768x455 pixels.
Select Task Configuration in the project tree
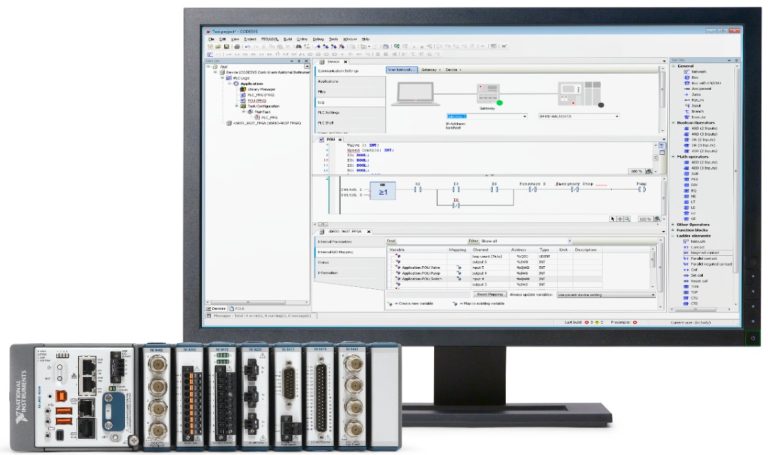(261, 105)
